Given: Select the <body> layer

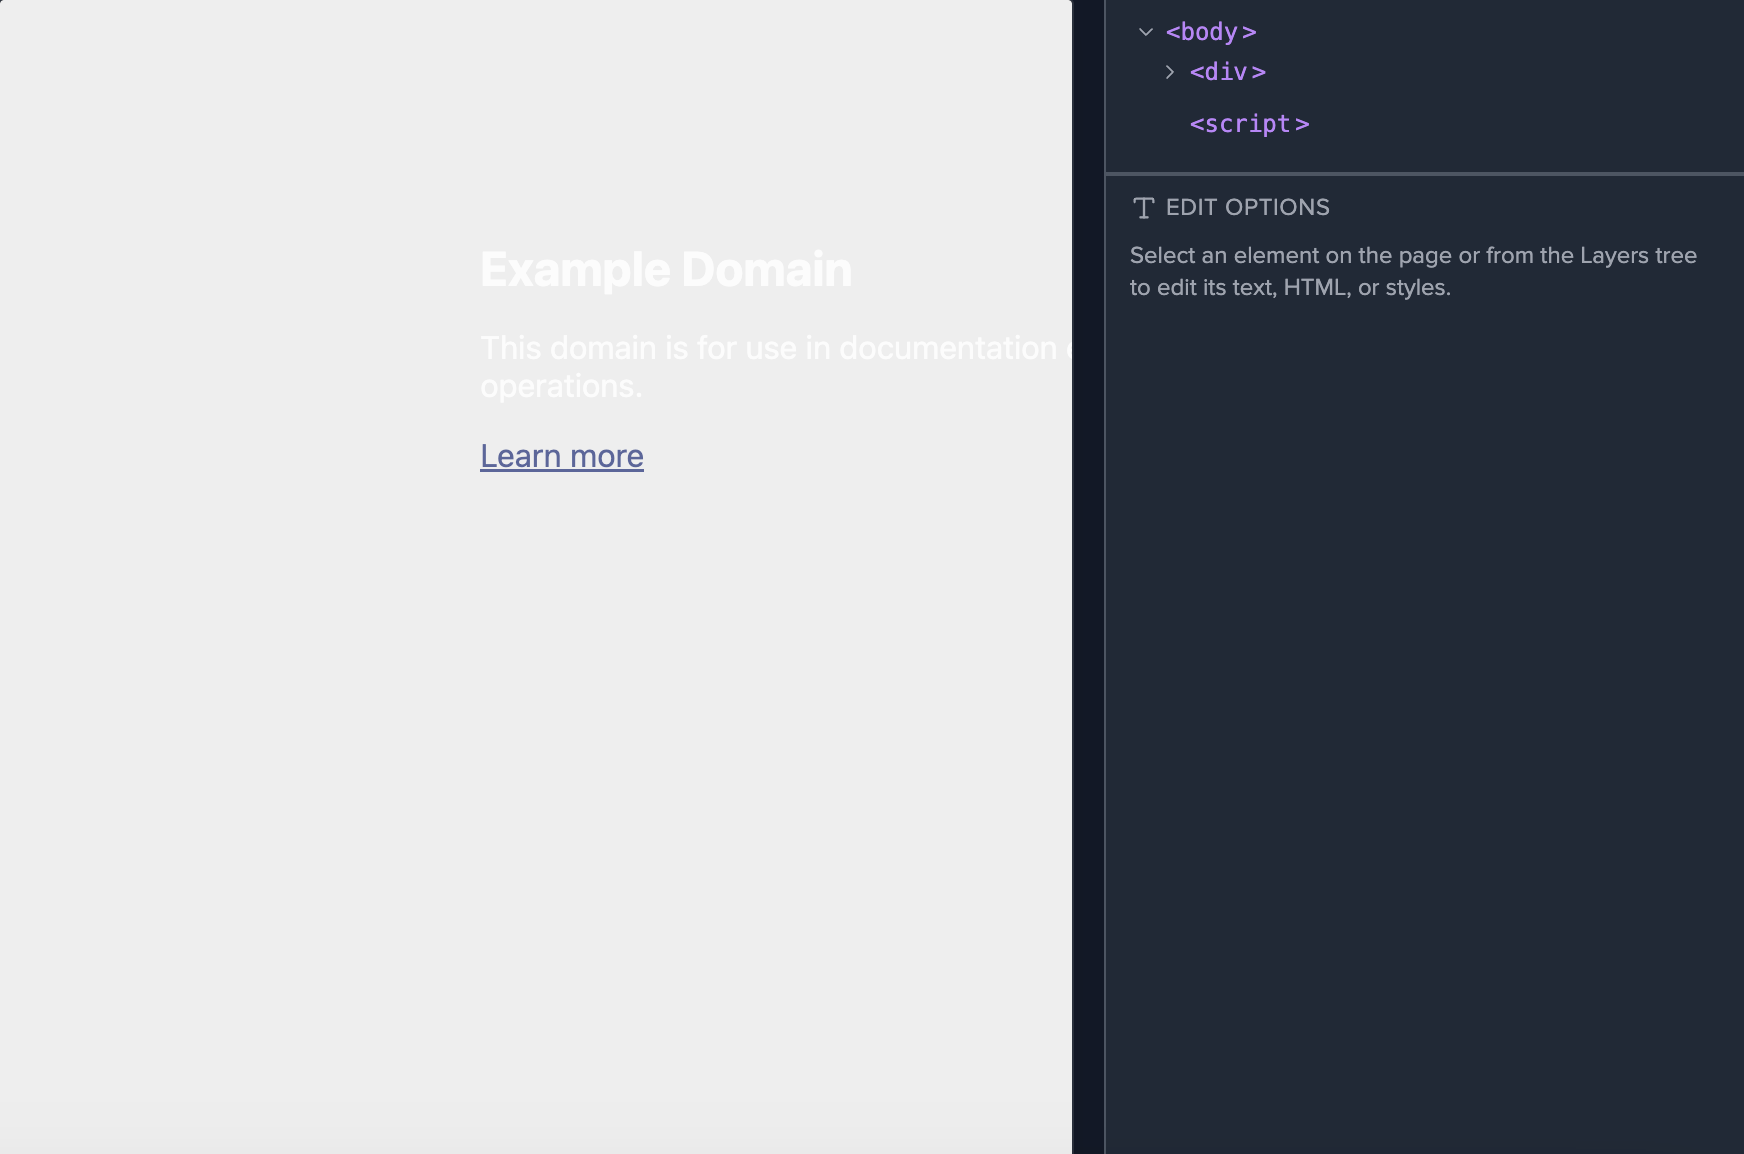Looking at the screenshot, I should point(1211,32).
